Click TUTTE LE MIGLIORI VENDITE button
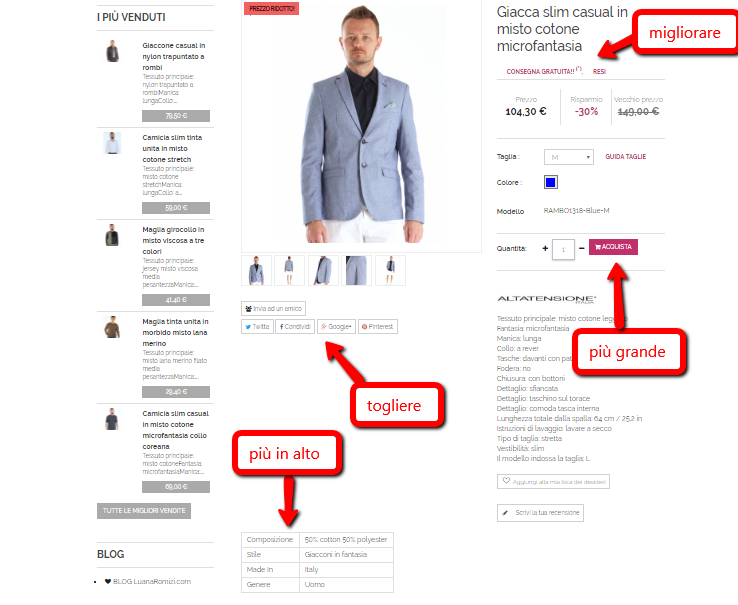This screenshot has height=605, width=738. [144, 511]
